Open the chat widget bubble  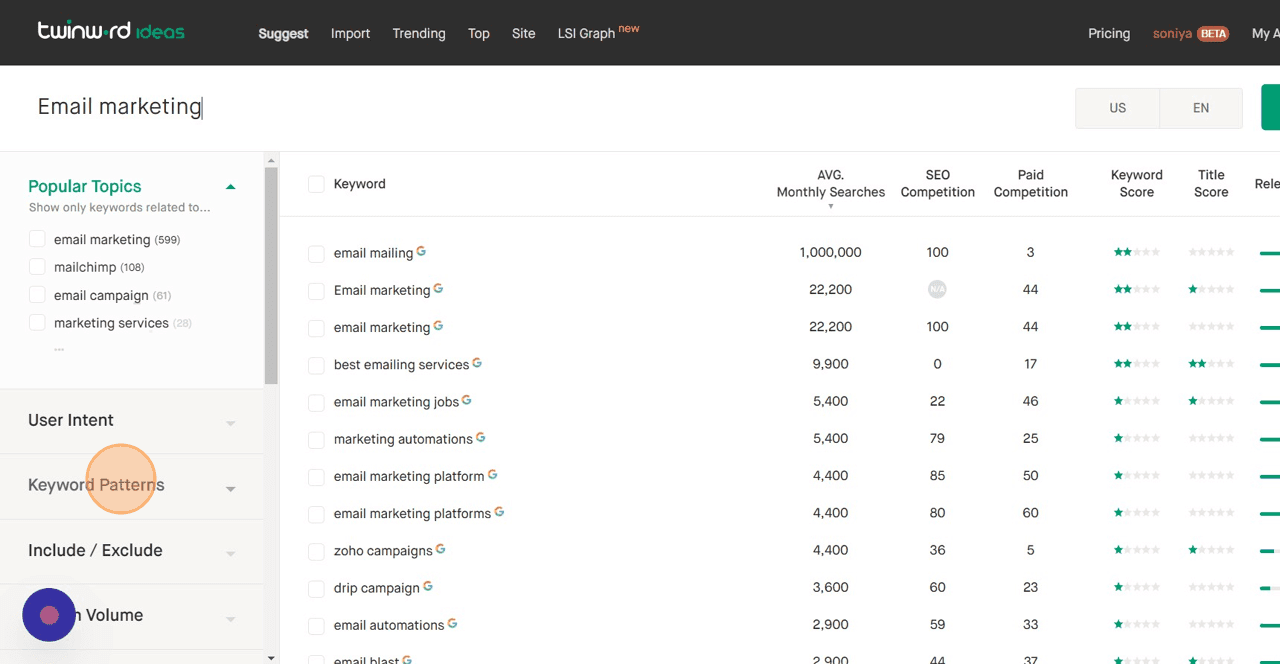tap(49, 615)
